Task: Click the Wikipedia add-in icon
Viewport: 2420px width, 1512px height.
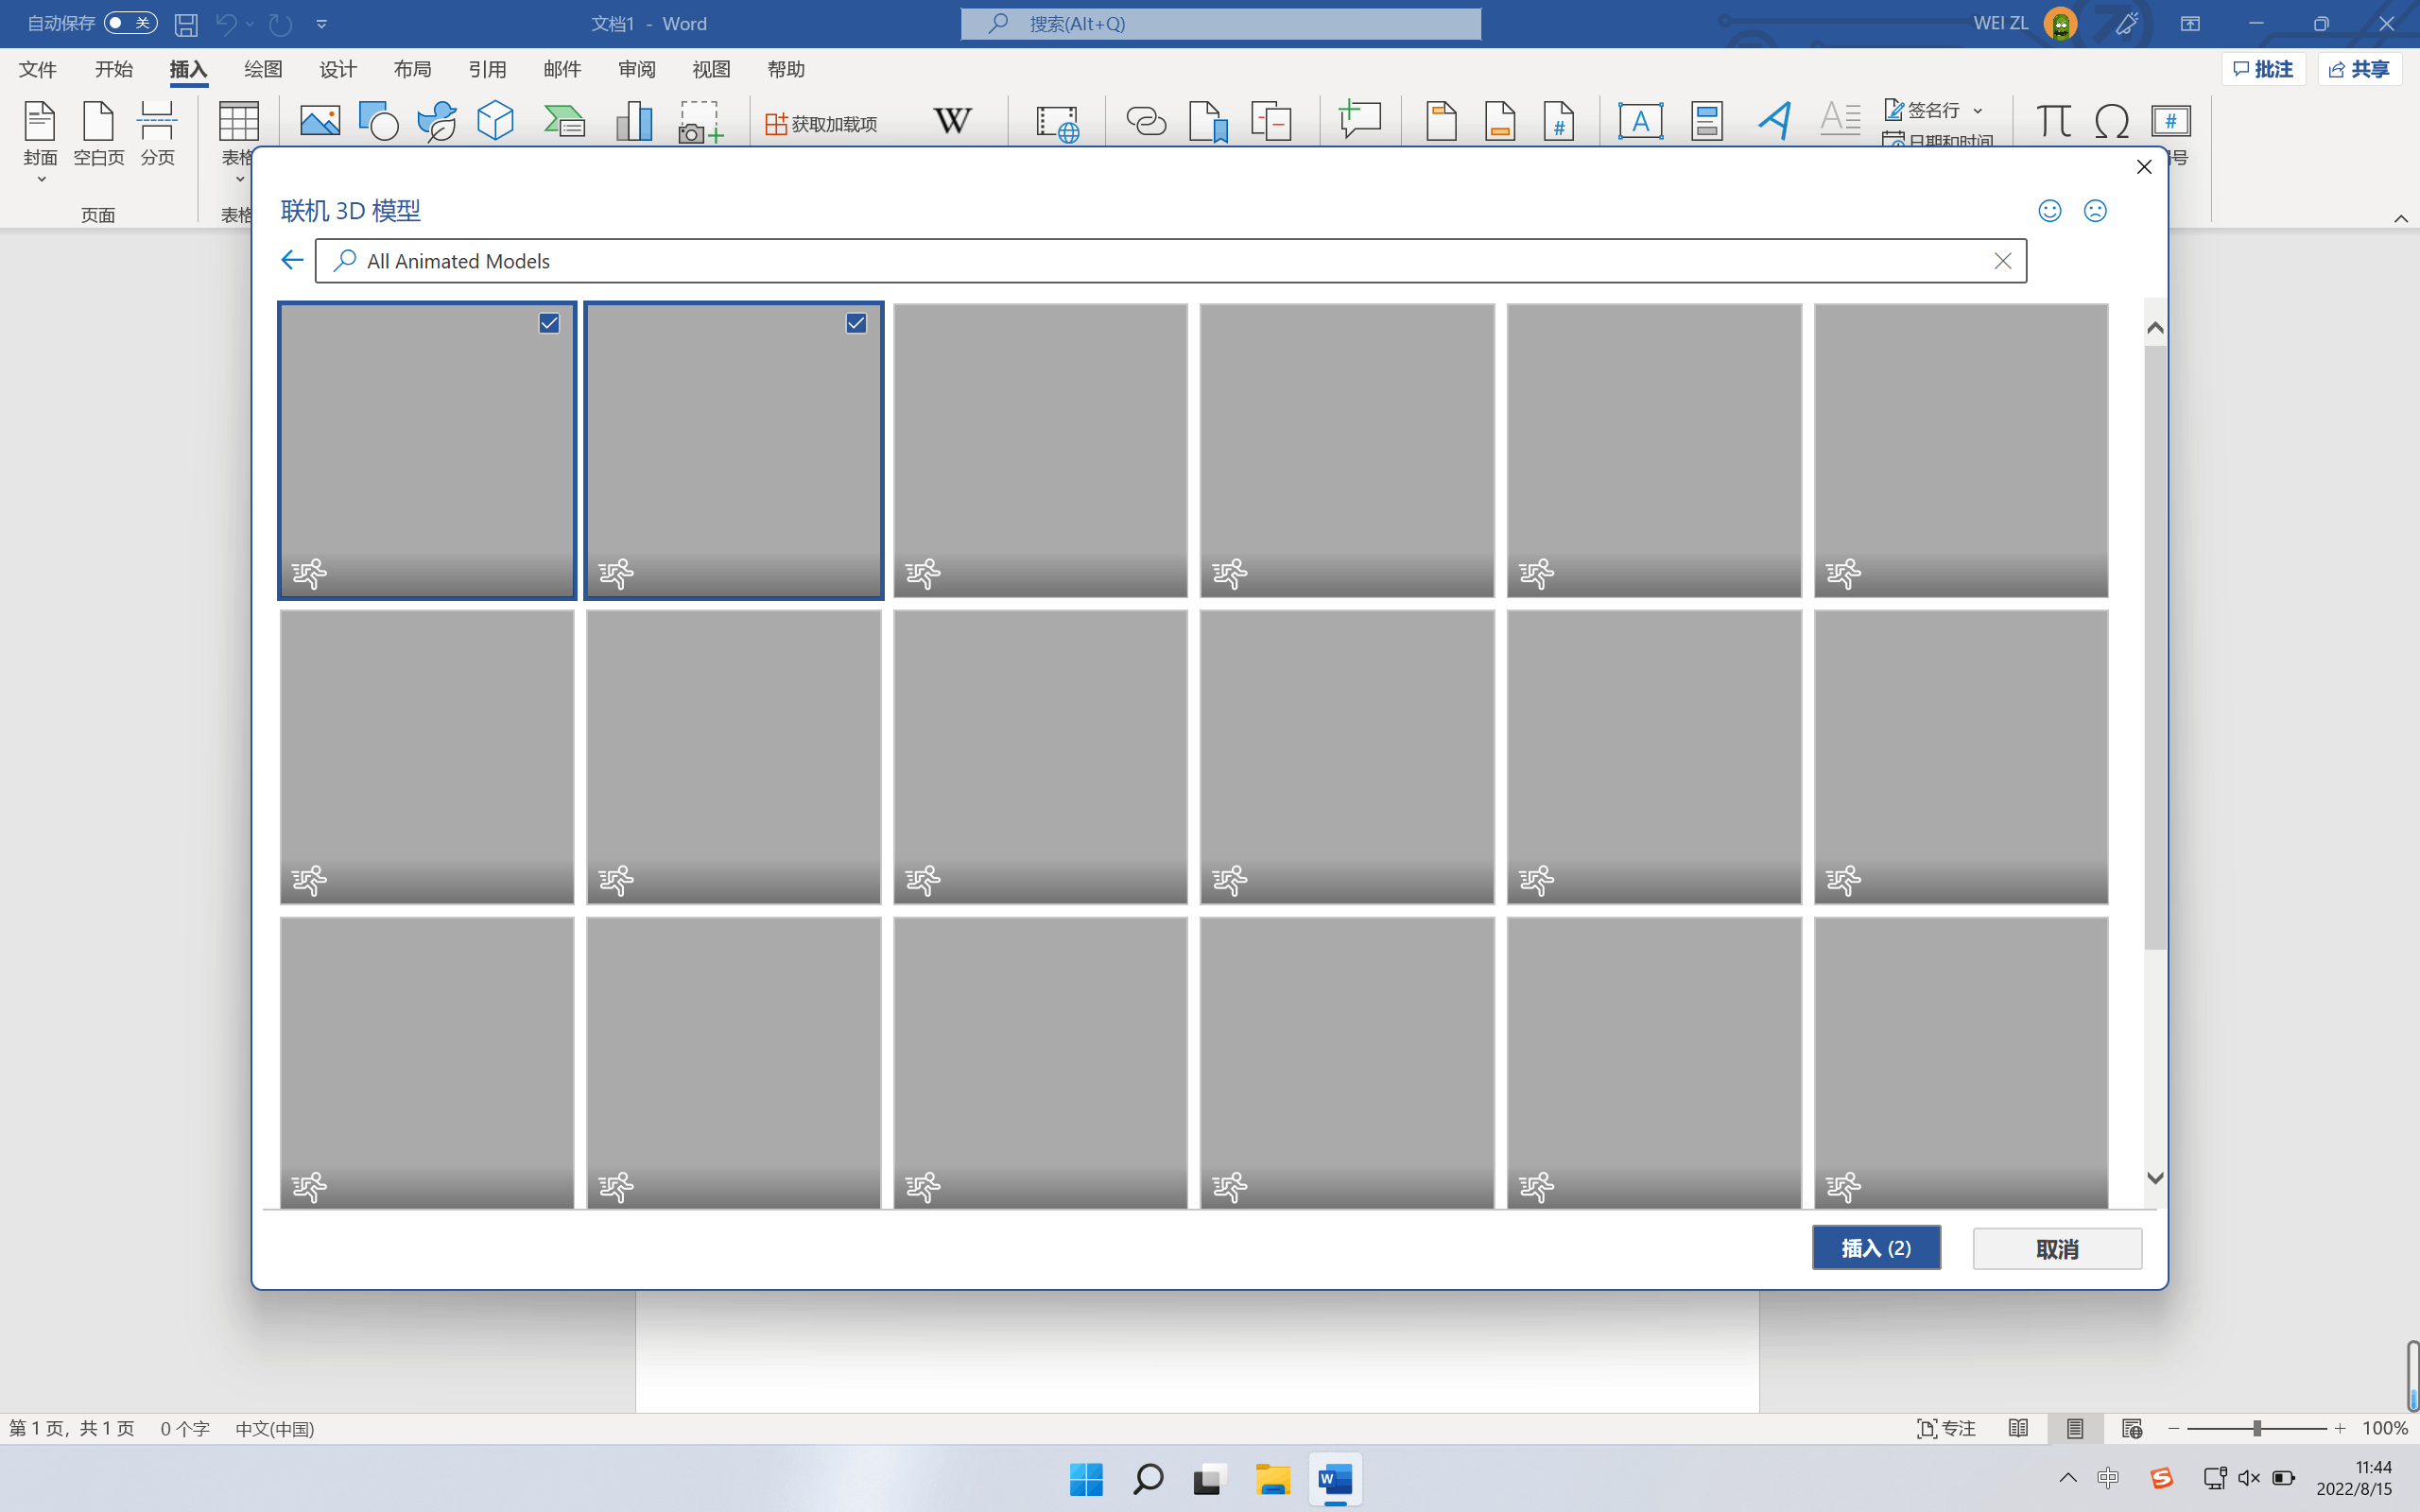Action: 951,121
